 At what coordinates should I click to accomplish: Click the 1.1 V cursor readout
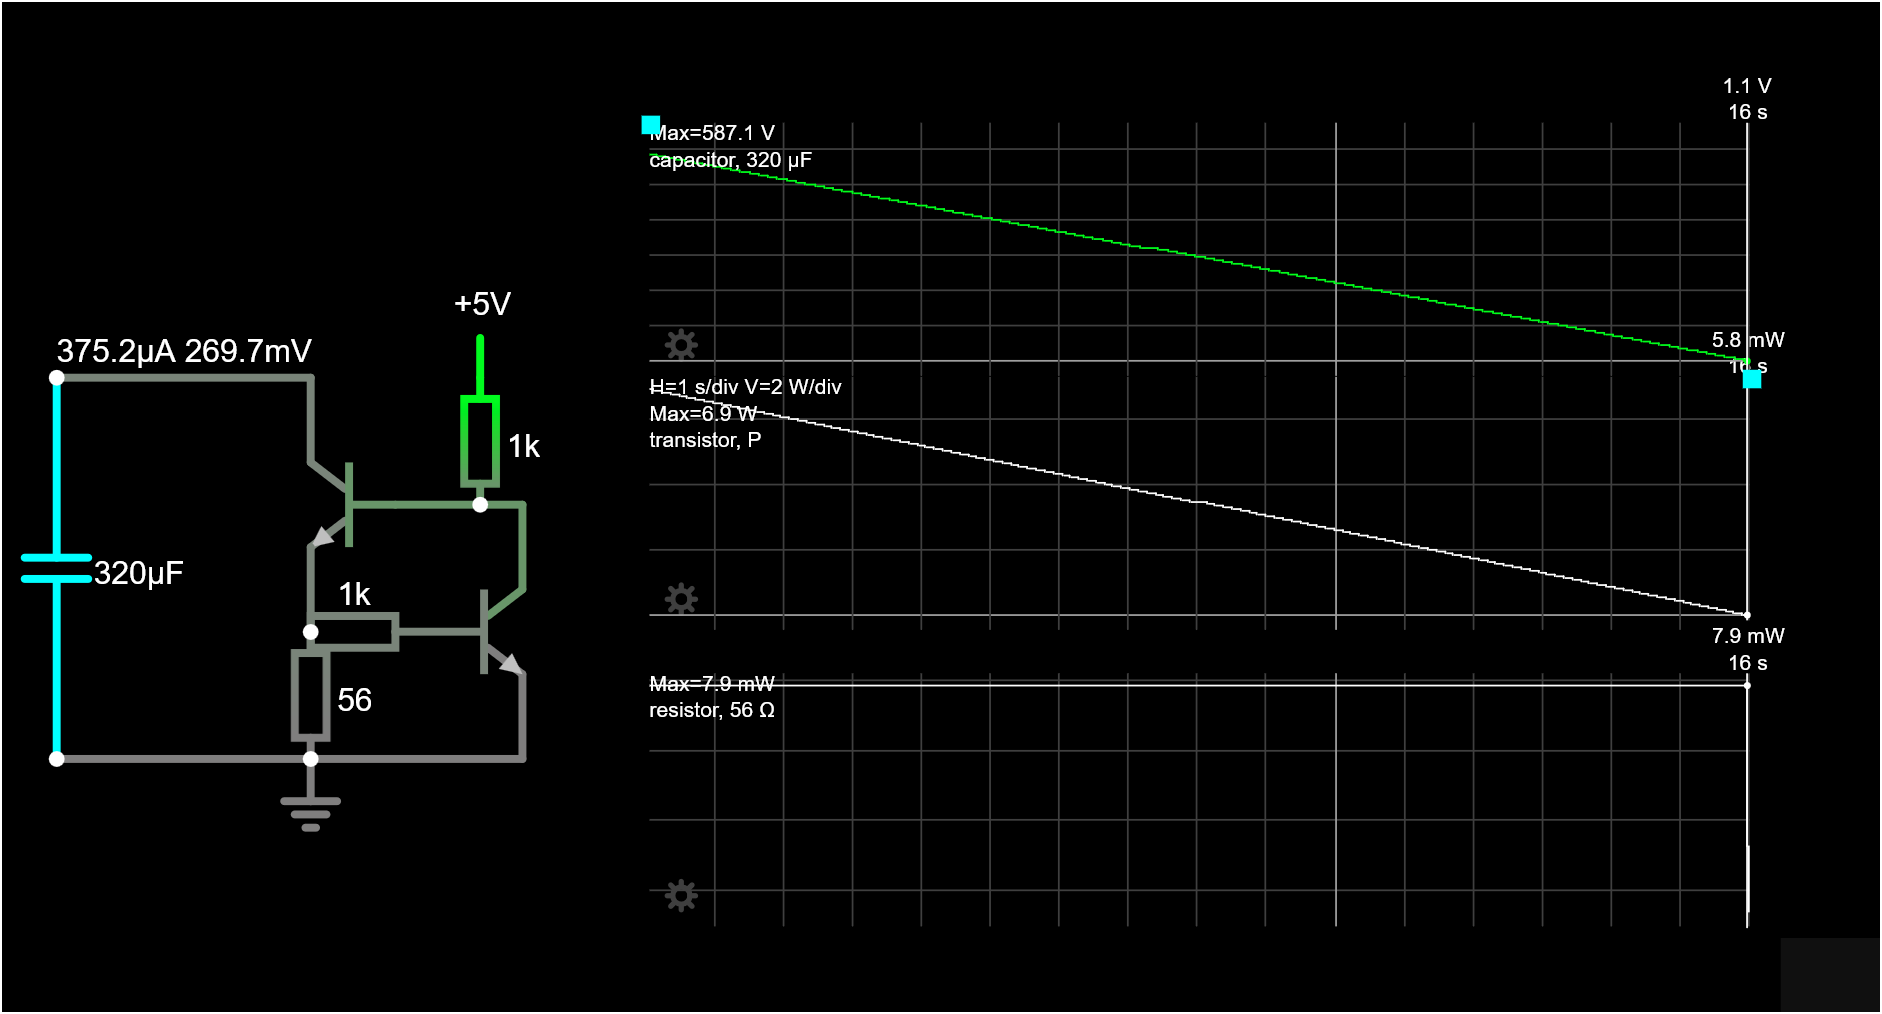click(1747, 86)
